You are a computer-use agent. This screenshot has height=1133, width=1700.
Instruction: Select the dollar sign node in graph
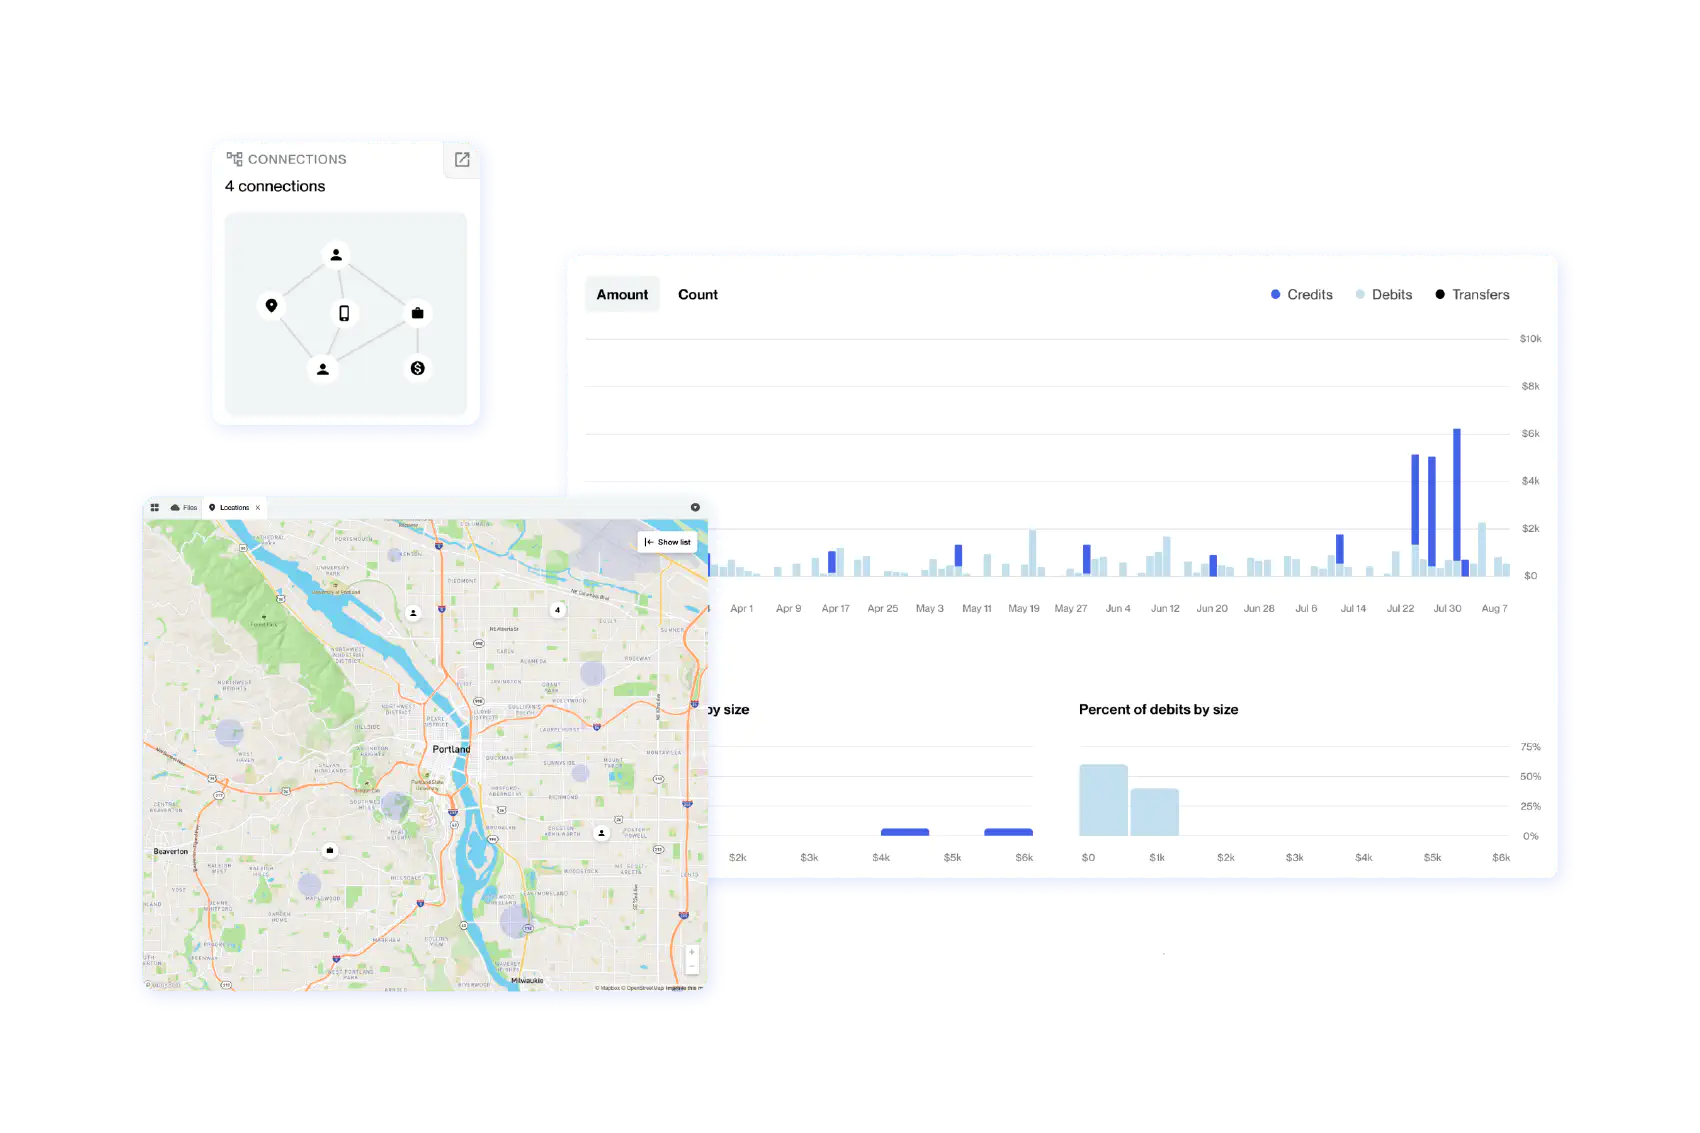[417, 368]
